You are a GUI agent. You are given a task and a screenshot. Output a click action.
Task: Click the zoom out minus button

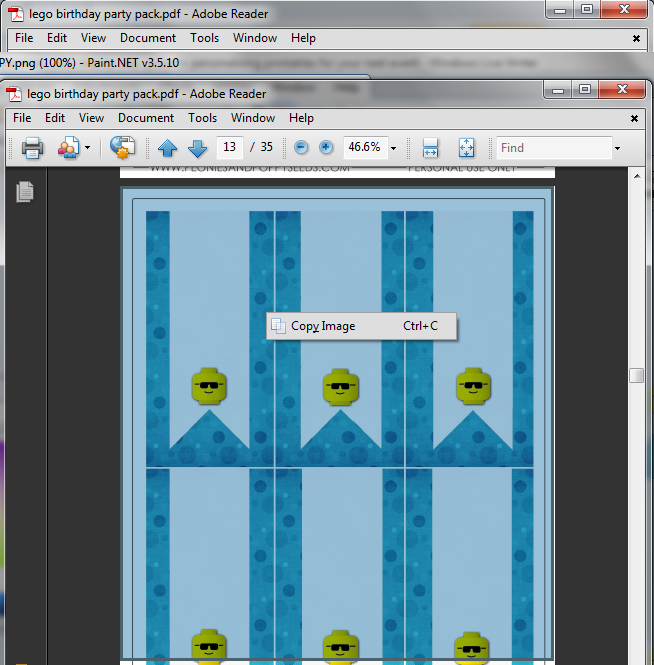tap(301, 148)
